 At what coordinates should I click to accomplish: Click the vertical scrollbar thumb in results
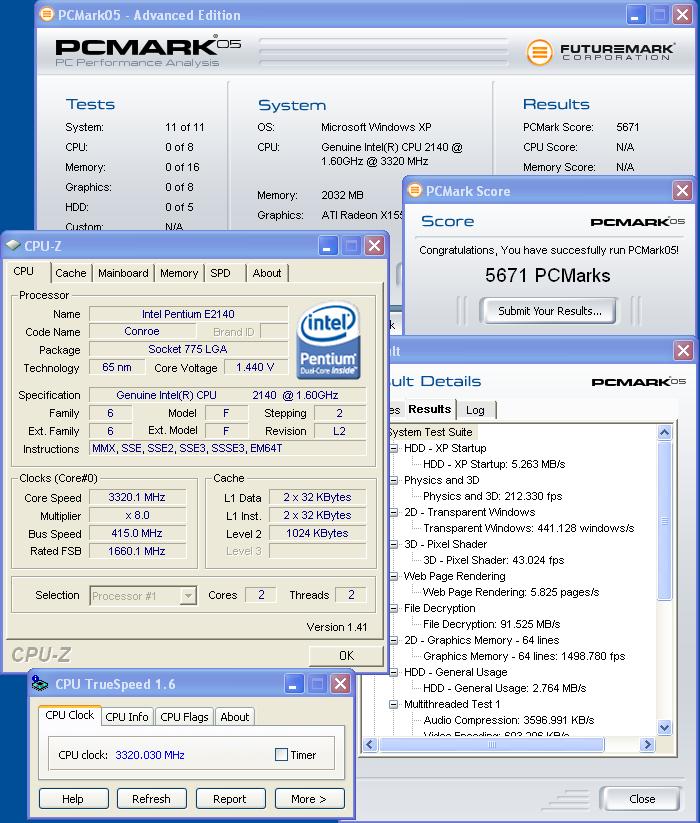(665, 521)
